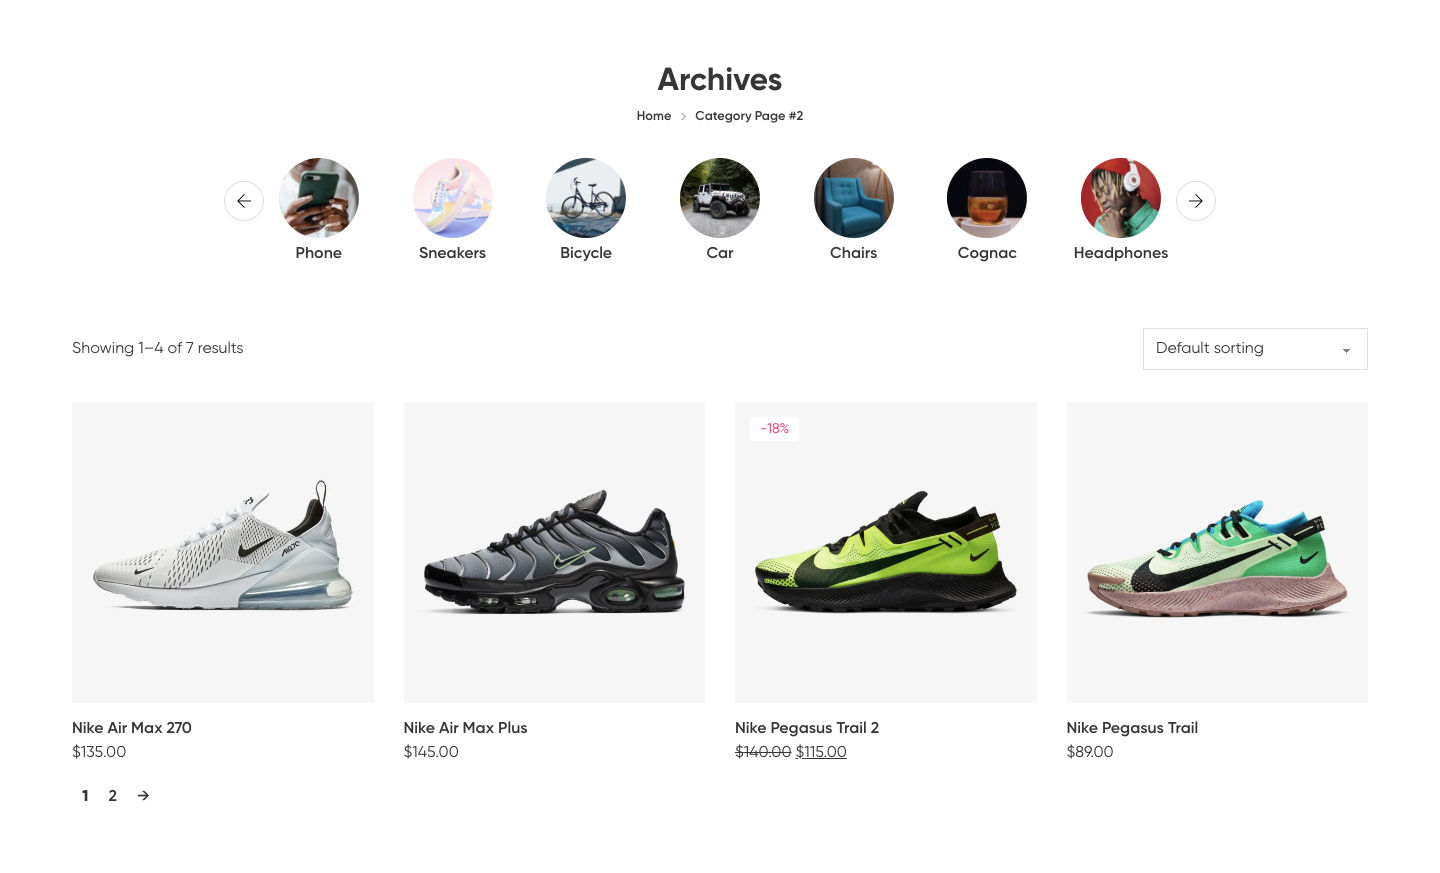Viewport: 1440px width, 873px height.
Task: Click the Home breadcrumb link
Action: (654, 116)
